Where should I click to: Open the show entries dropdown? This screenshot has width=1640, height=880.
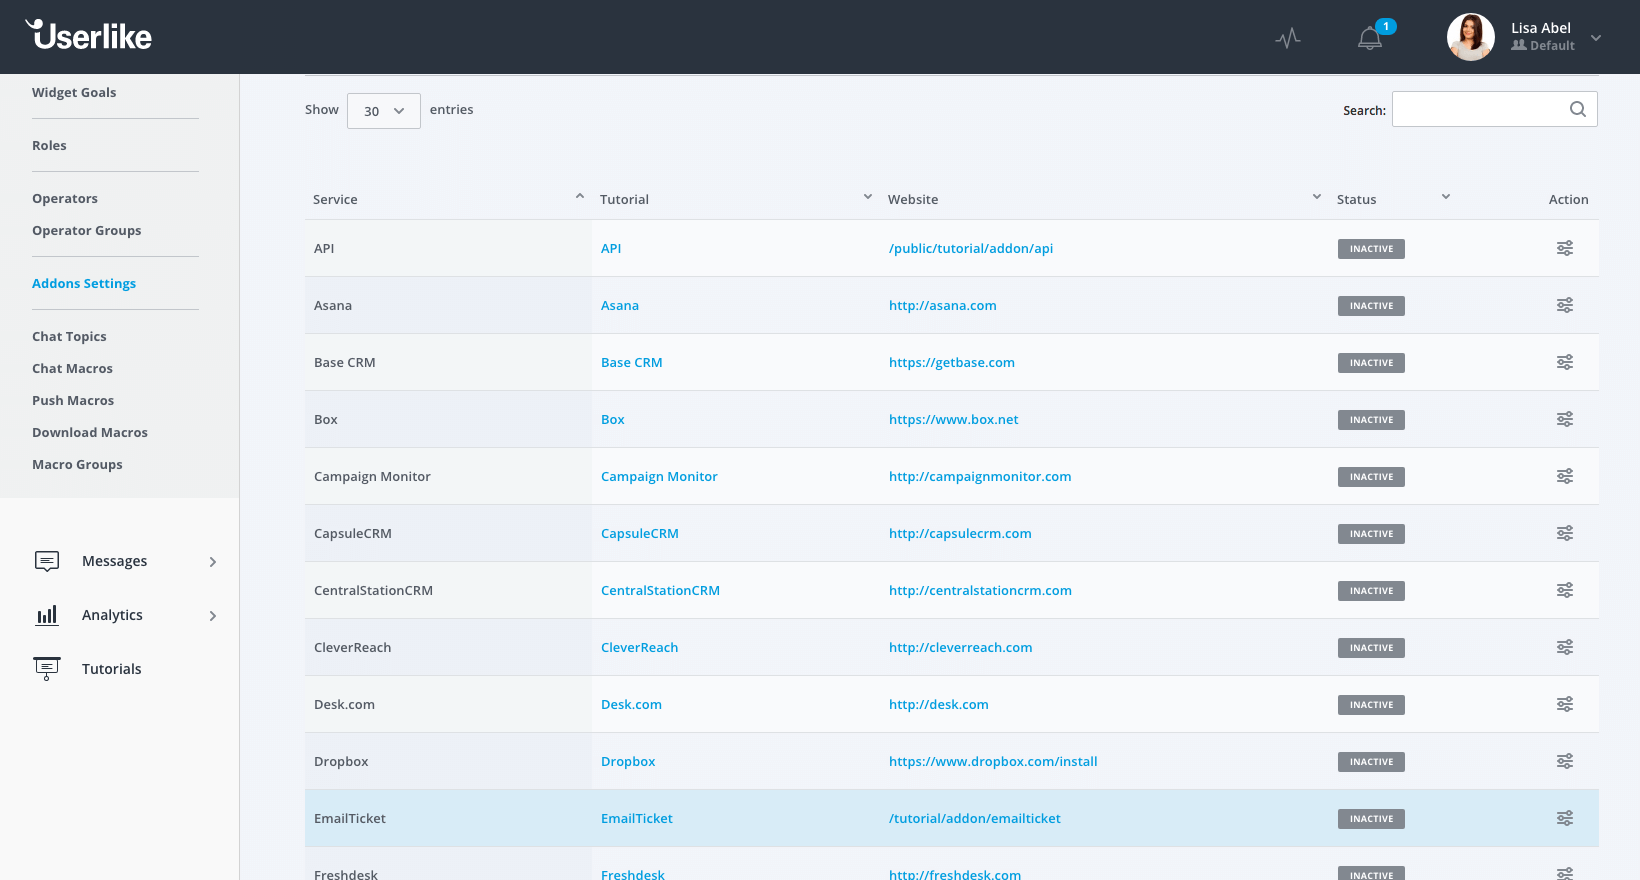(x=384, y=111)
